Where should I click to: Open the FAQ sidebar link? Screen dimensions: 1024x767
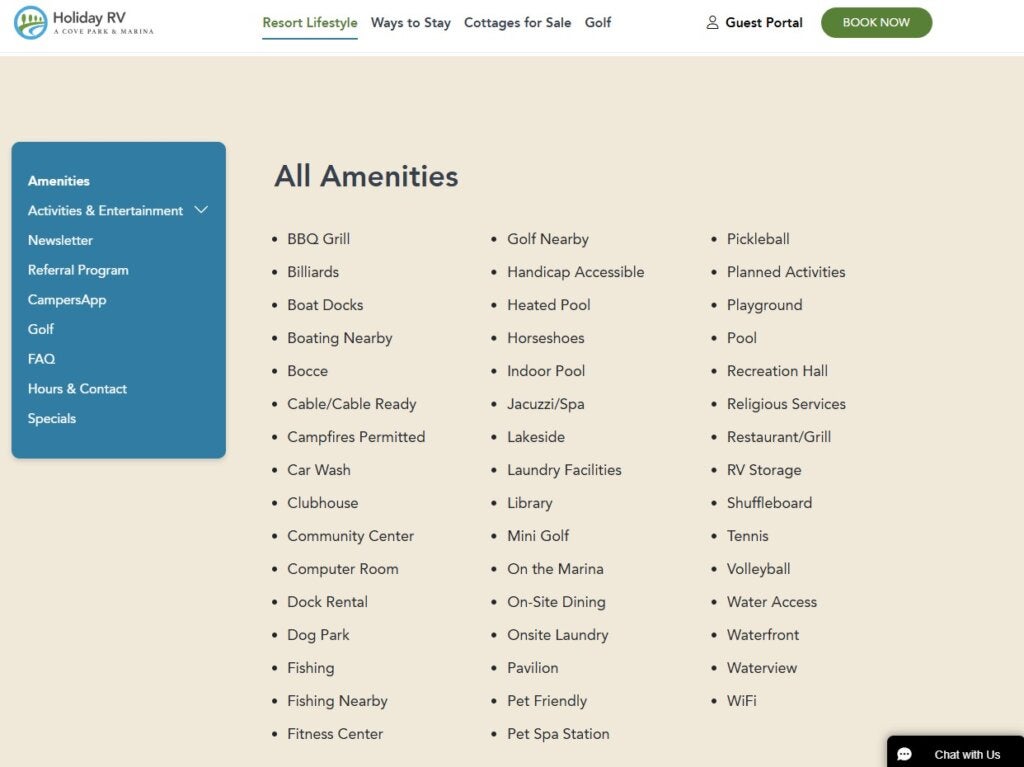coord(41,359)
